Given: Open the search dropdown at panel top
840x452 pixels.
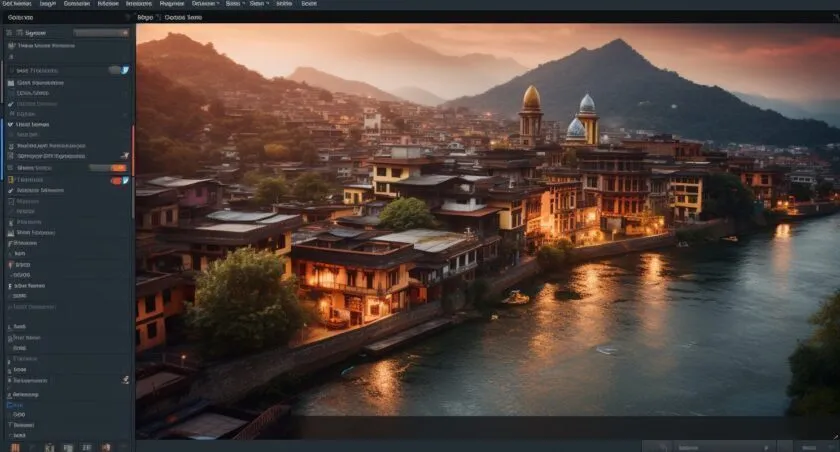Looking at the screenshot, I should [101, 33].
